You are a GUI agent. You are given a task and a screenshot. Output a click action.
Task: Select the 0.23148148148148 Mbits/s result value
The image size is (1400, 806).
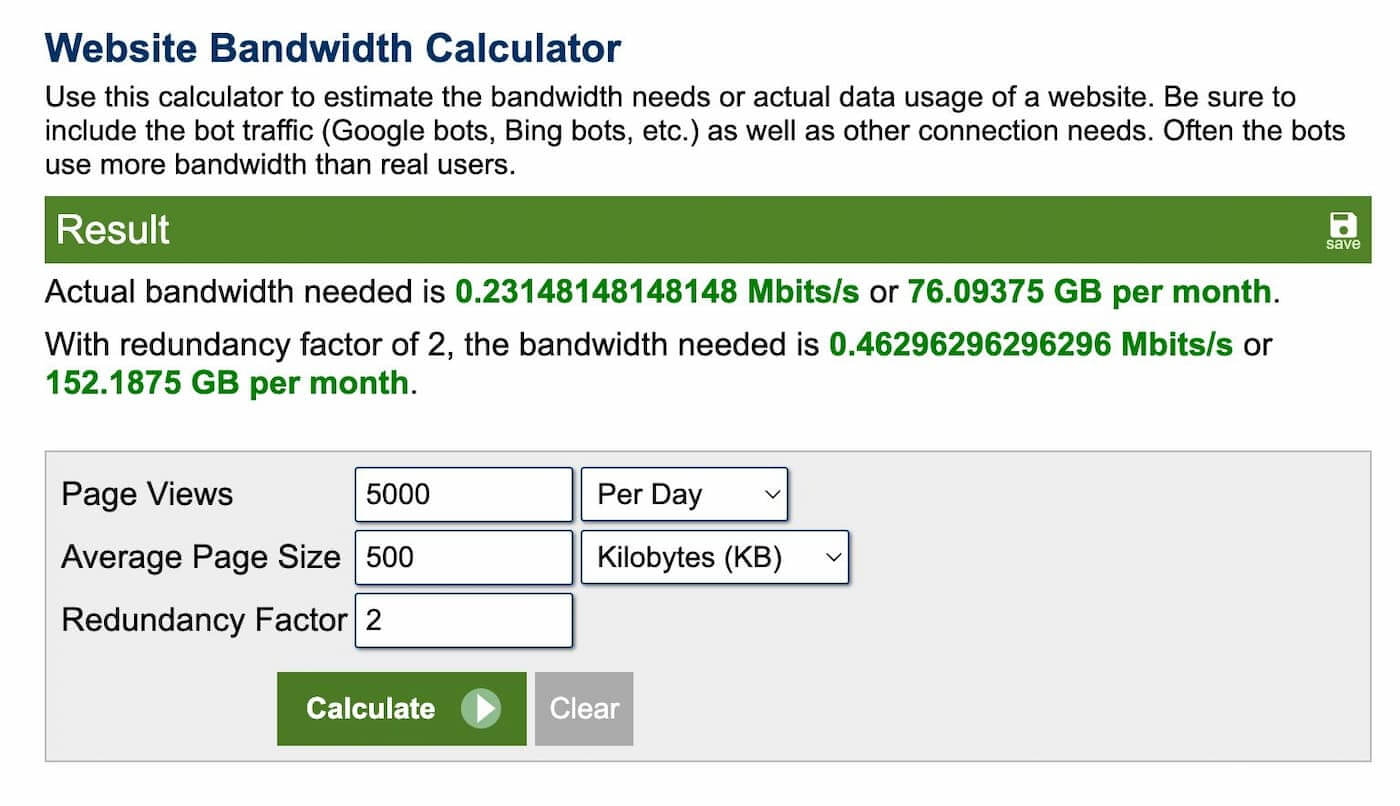[x=657, y=293]
